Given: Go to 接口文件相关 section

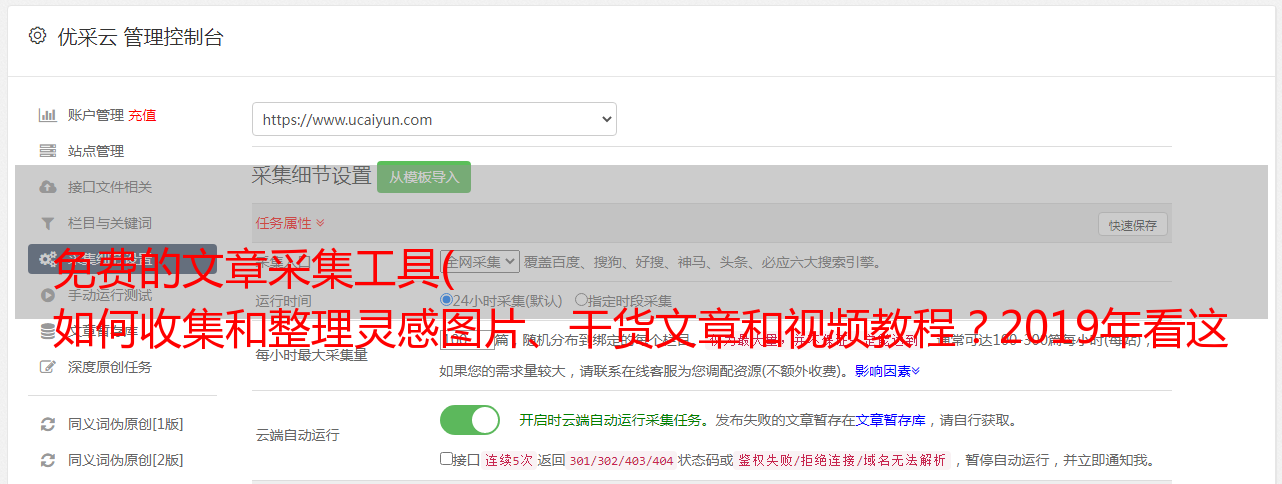Looking at the screenshot, I should pyautogui.click(x=110, y=187).
